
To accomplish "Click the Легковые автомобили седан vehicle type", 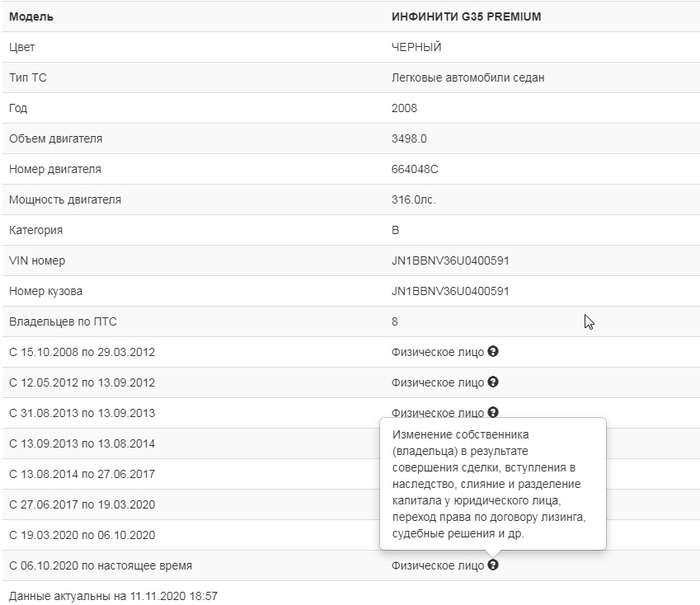I will 467,77.
